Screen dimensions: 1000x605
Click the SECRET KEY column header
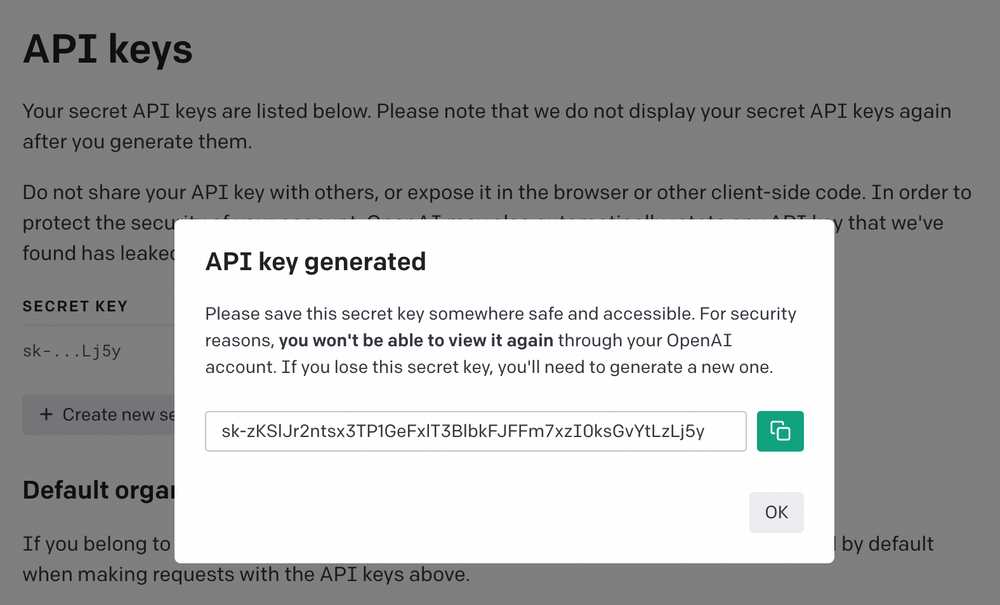(x=75, y=306)
